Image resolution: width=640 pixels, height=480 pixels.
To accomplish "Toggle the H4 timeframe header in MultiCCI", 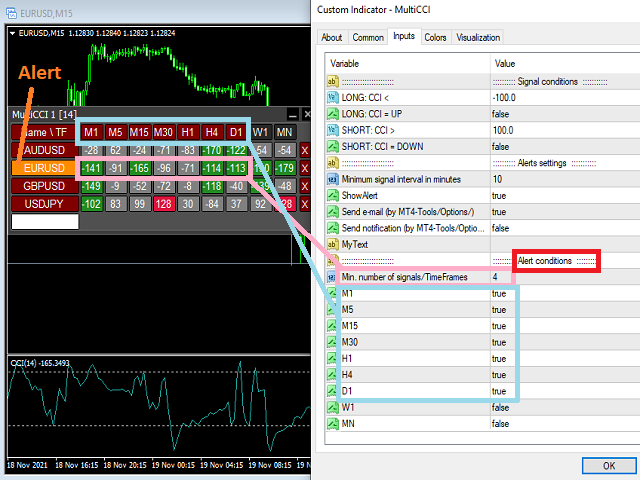I will point(212,133).
